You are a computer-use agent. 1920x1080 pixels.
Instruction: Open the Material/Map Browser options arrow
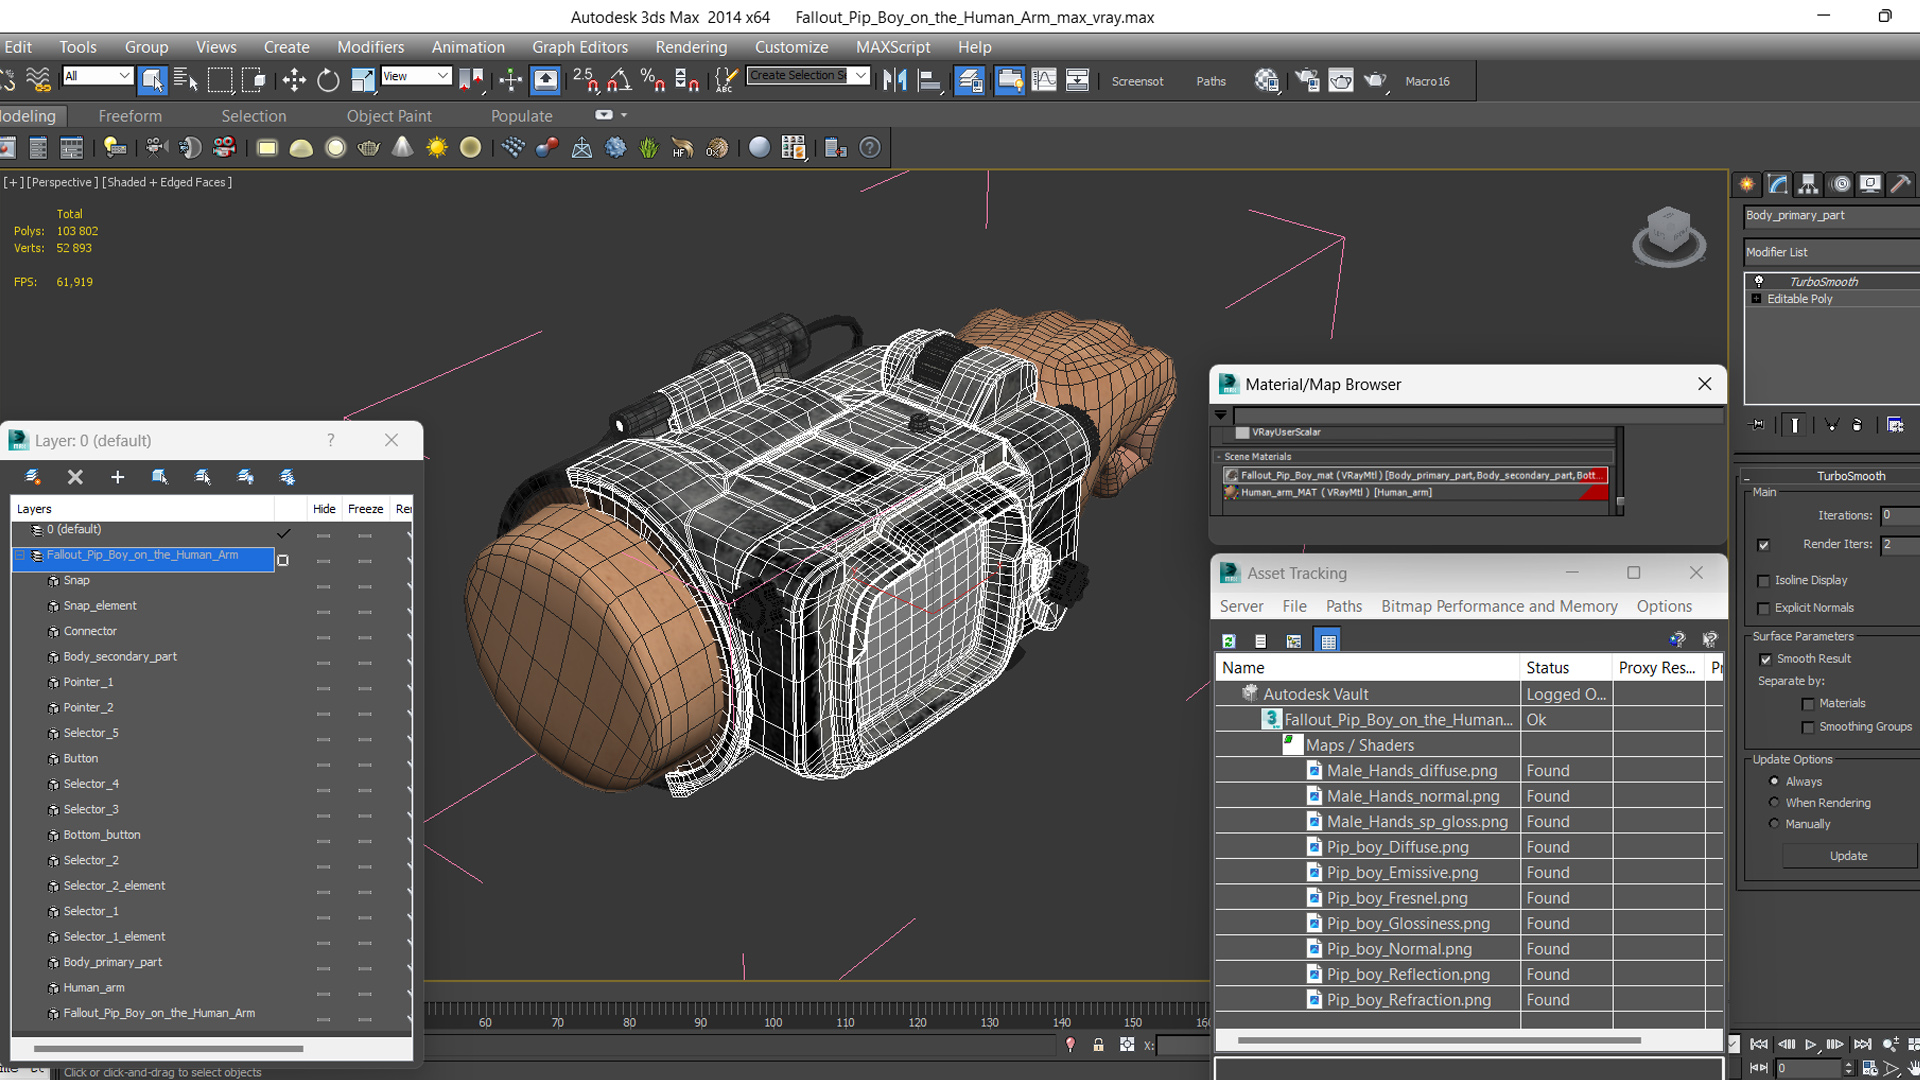click(1221, 415)
